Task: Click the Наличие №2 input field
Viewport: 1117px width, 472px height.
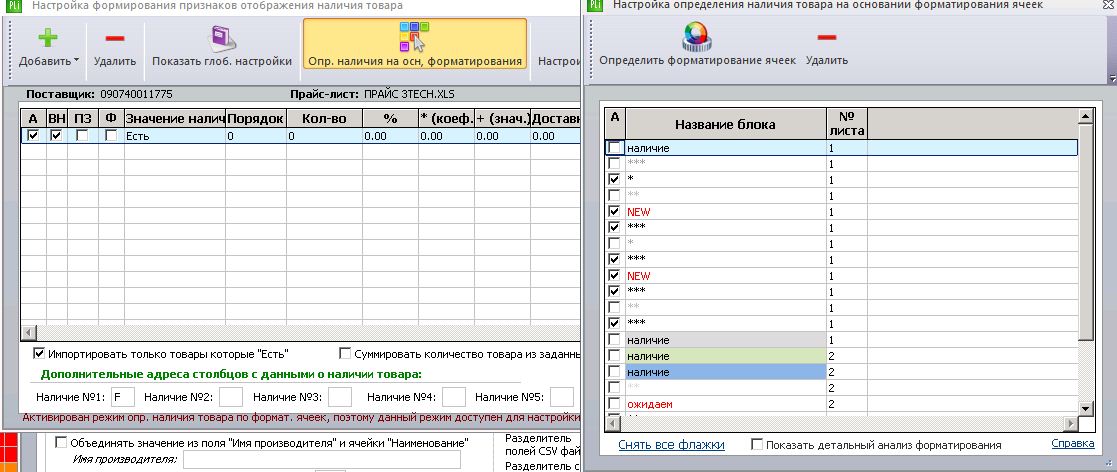Action: pyautogui.click(x=231, y=397)
